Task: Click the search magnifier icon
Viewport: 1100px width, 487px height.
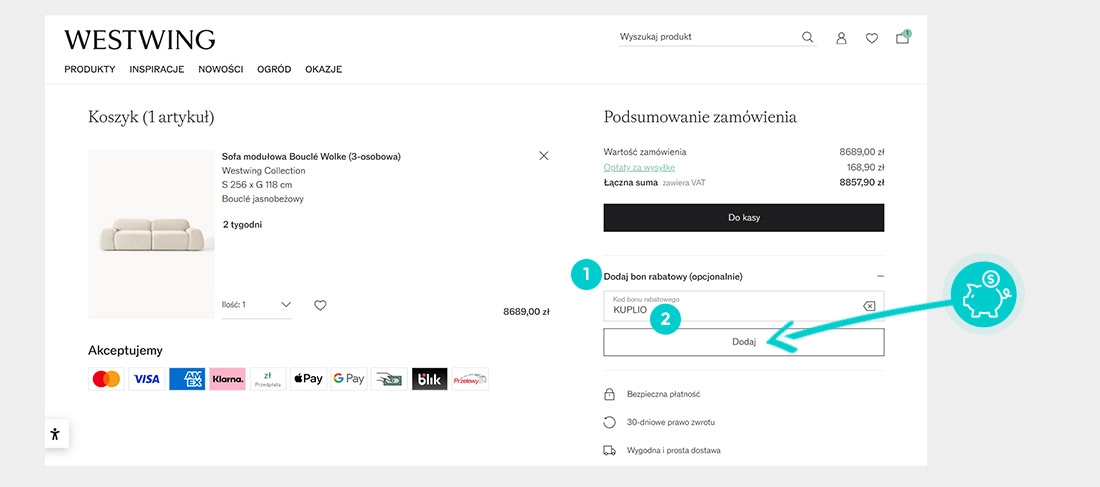Action: [807, 38]
